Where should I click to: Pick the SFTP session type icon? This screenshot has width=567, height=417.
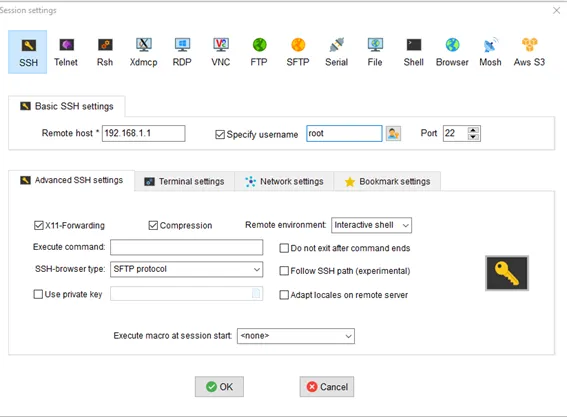[298, 52]
